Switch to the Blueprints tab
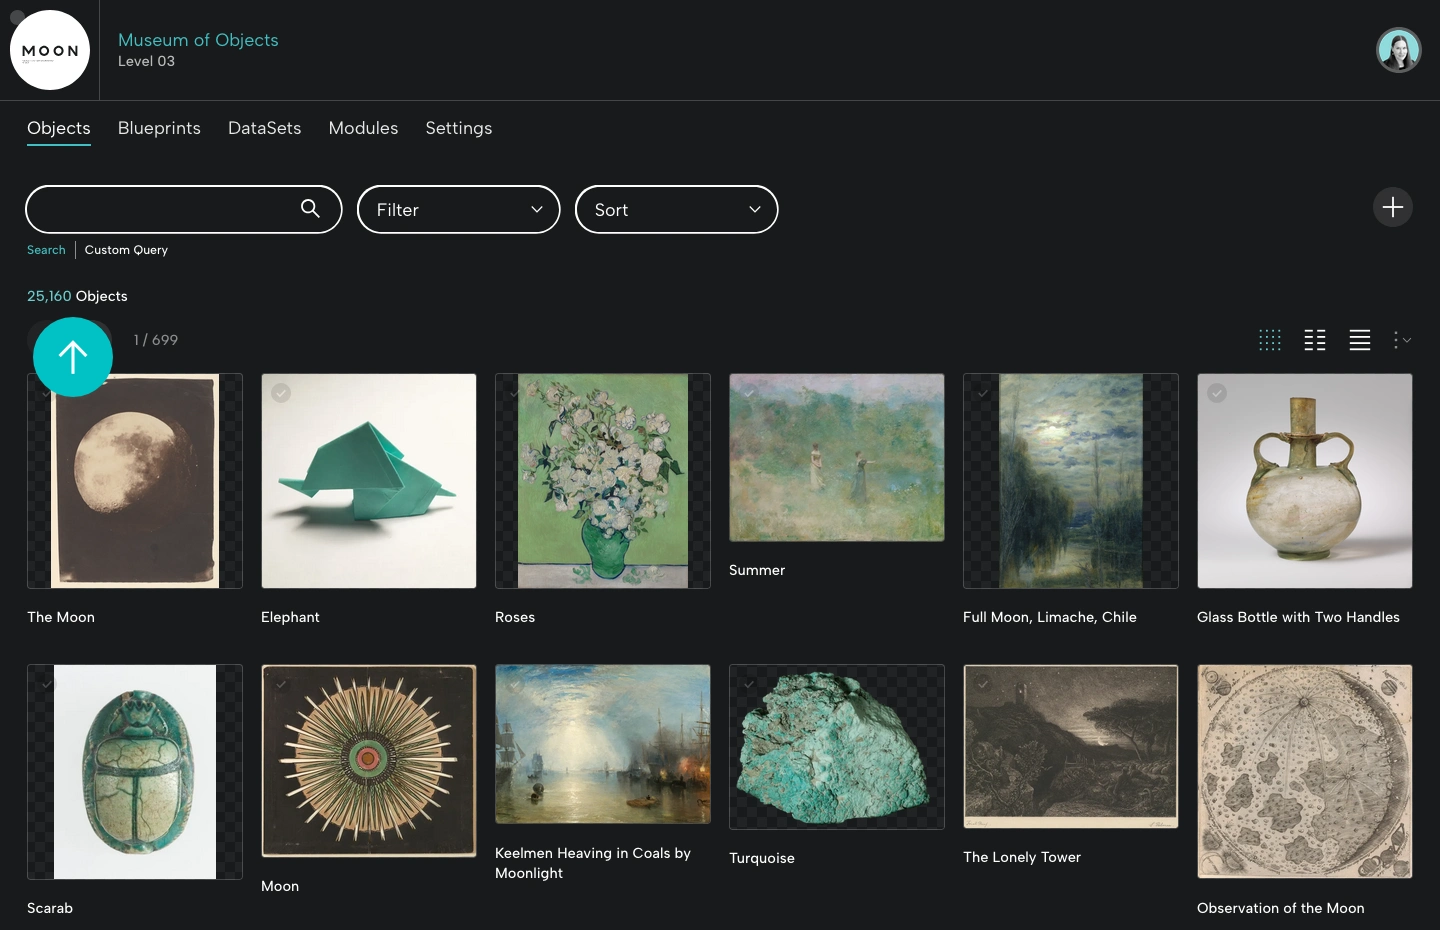This screenshot has height=930, width=1440. tap(159, 128)
